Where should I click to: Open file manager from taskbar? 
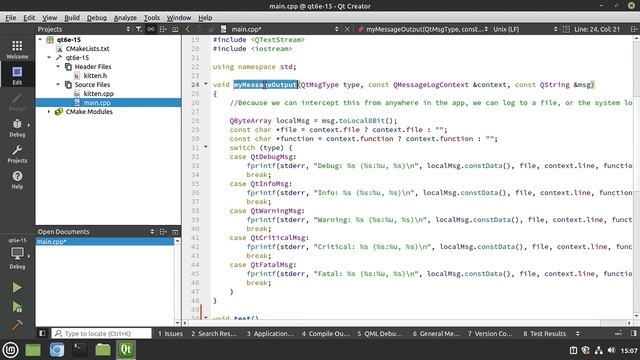(x=103, y=350)
